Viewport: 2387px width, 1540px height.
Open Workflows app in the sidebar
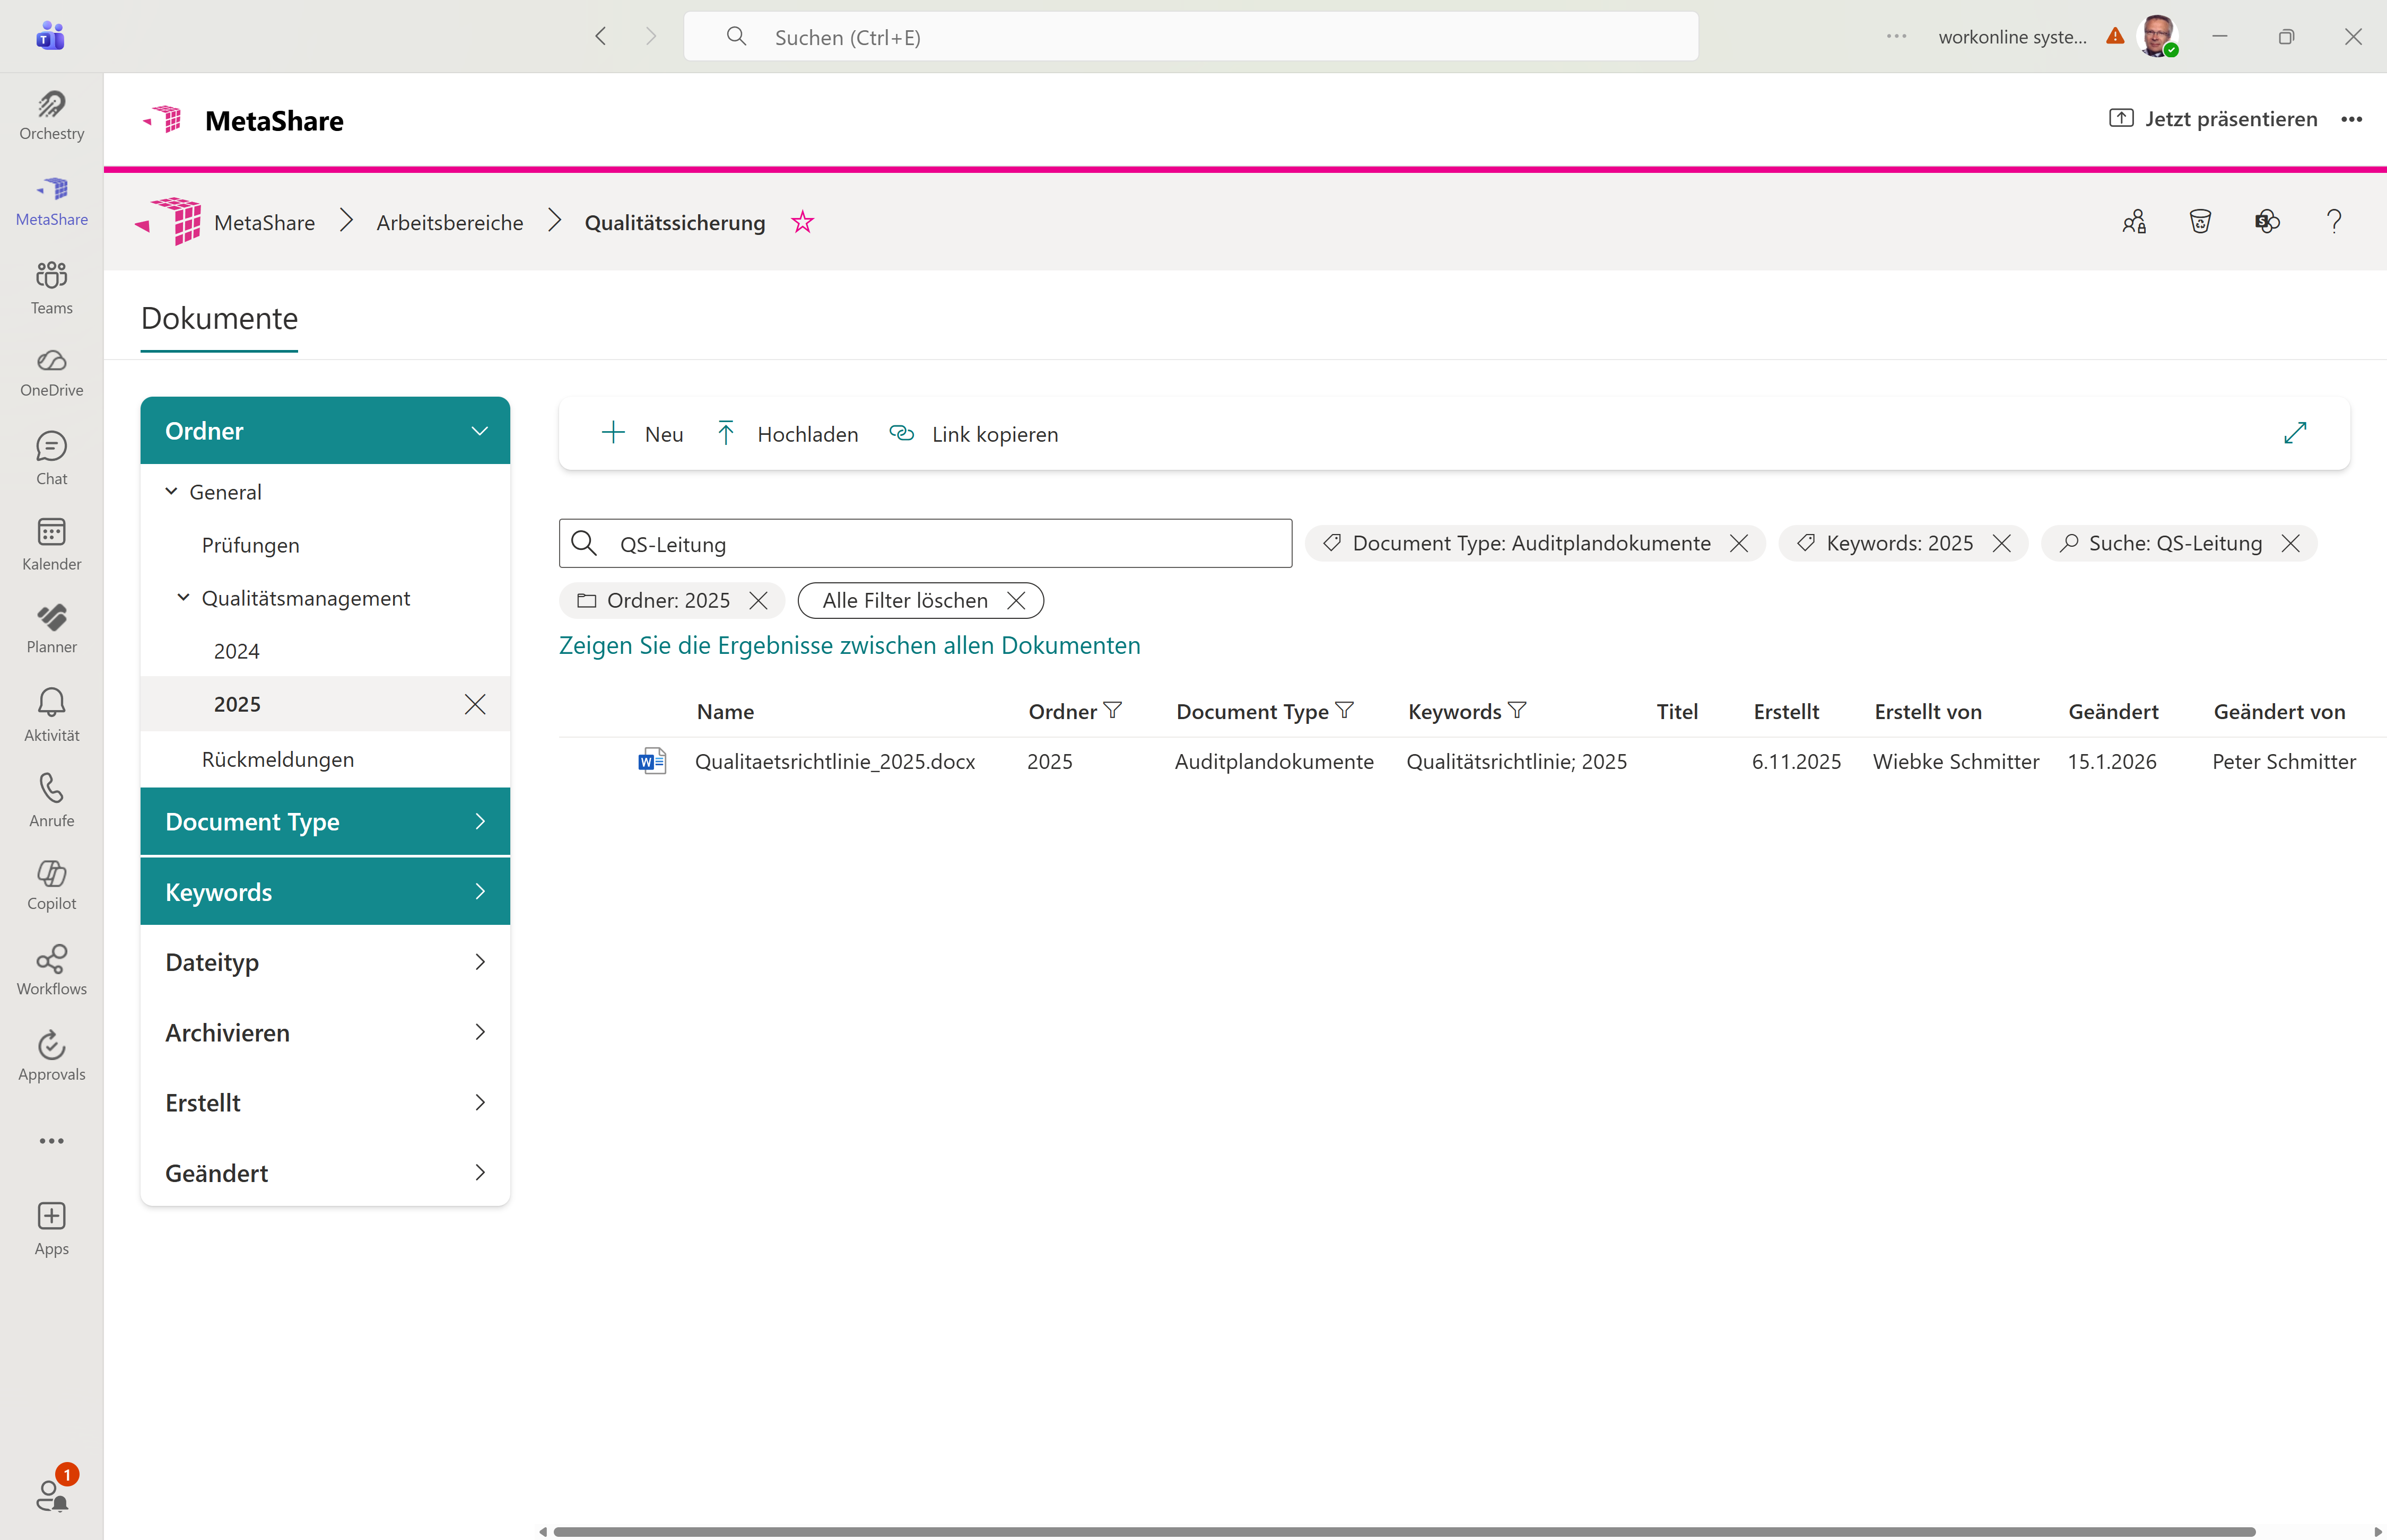pyautogui.click(x=51, y=969)
